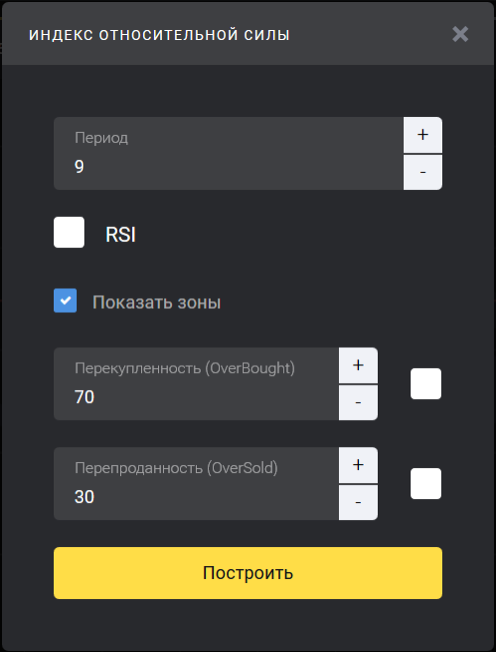Focus the Перекупленность field with value 70
Image resolution: width=496 pixels, height=652 pixels.
pyautogui.click(x=196, y=384)
